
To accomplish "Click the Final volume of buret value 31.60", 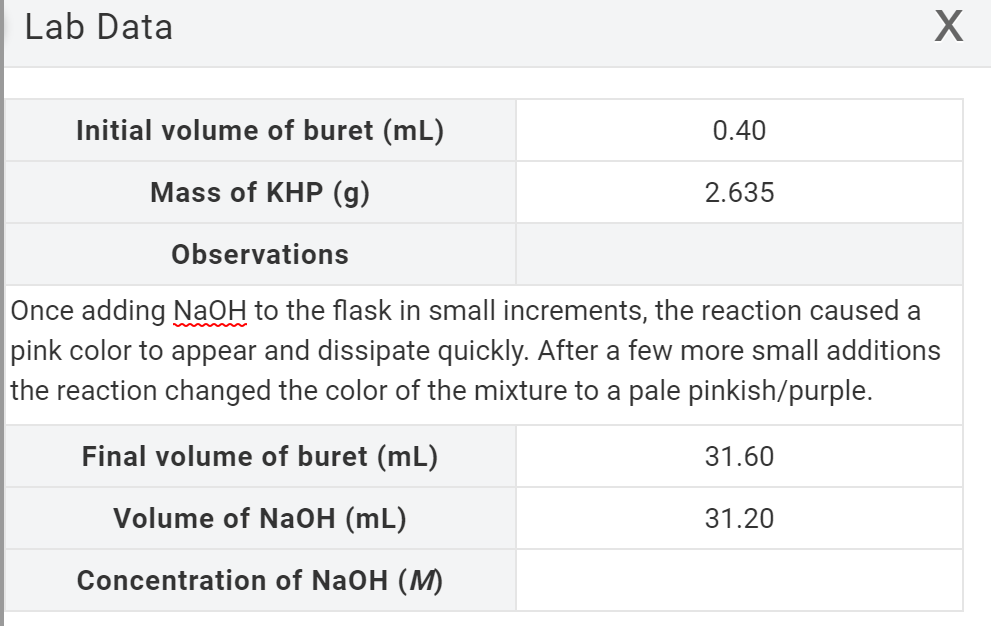I will [x=739, y=456].
